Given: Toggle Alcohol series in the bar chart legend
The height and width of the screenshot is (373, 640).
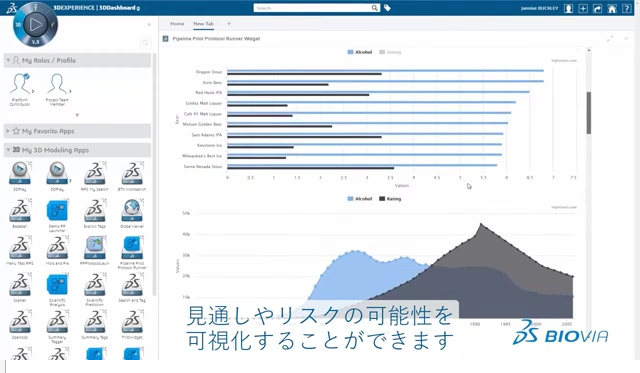Looking at the screenshot, I should (x=360, y=52).
